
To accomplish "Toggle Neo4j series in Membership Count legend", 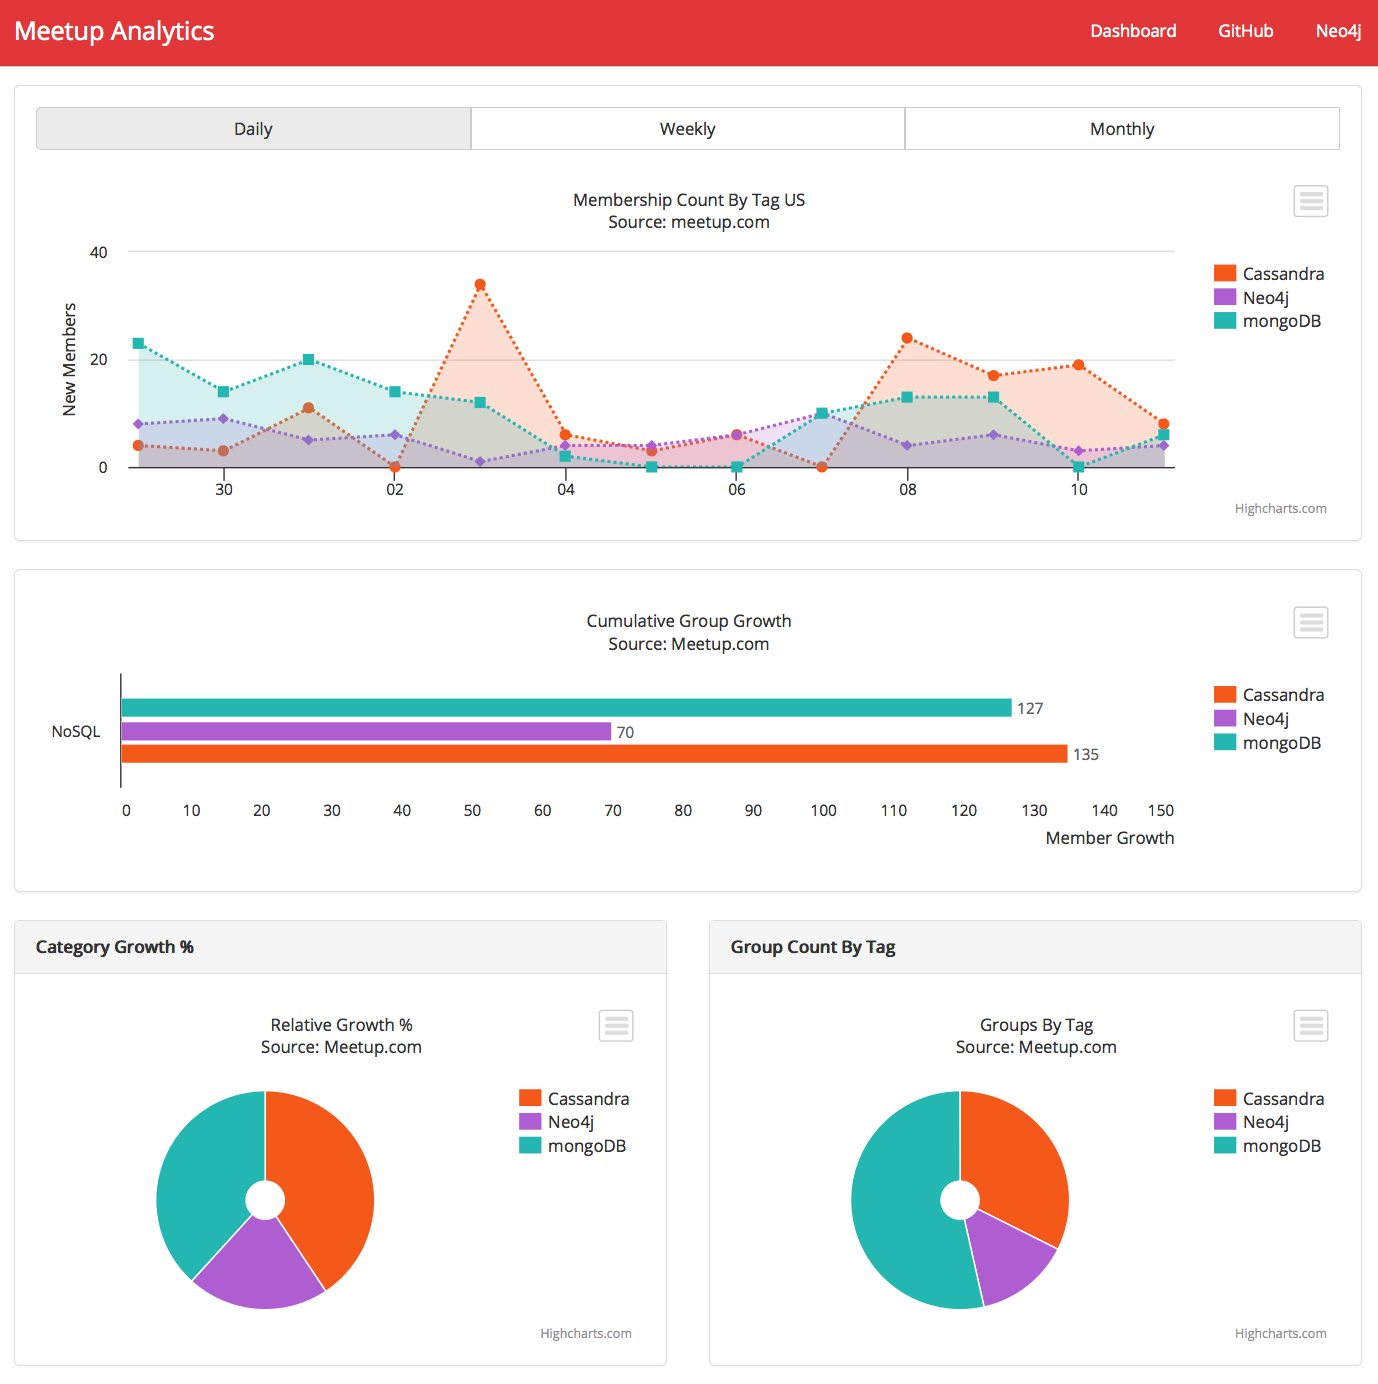I will 1252,298.
